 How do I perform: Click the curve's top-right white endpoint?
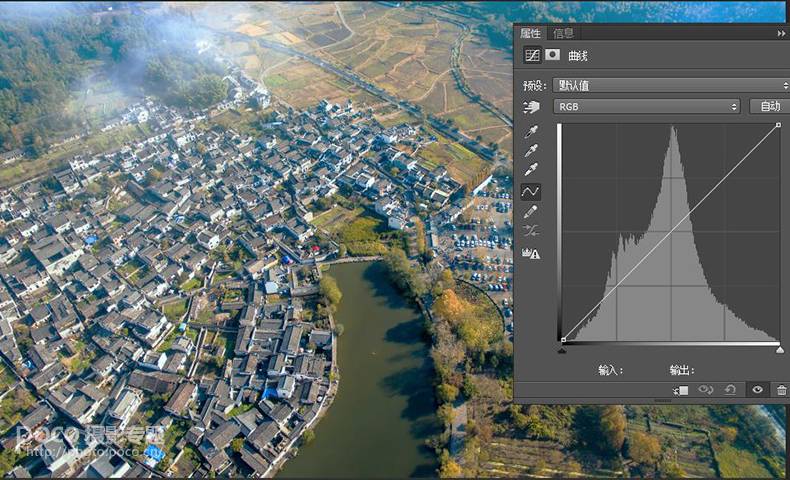point(778,125)
